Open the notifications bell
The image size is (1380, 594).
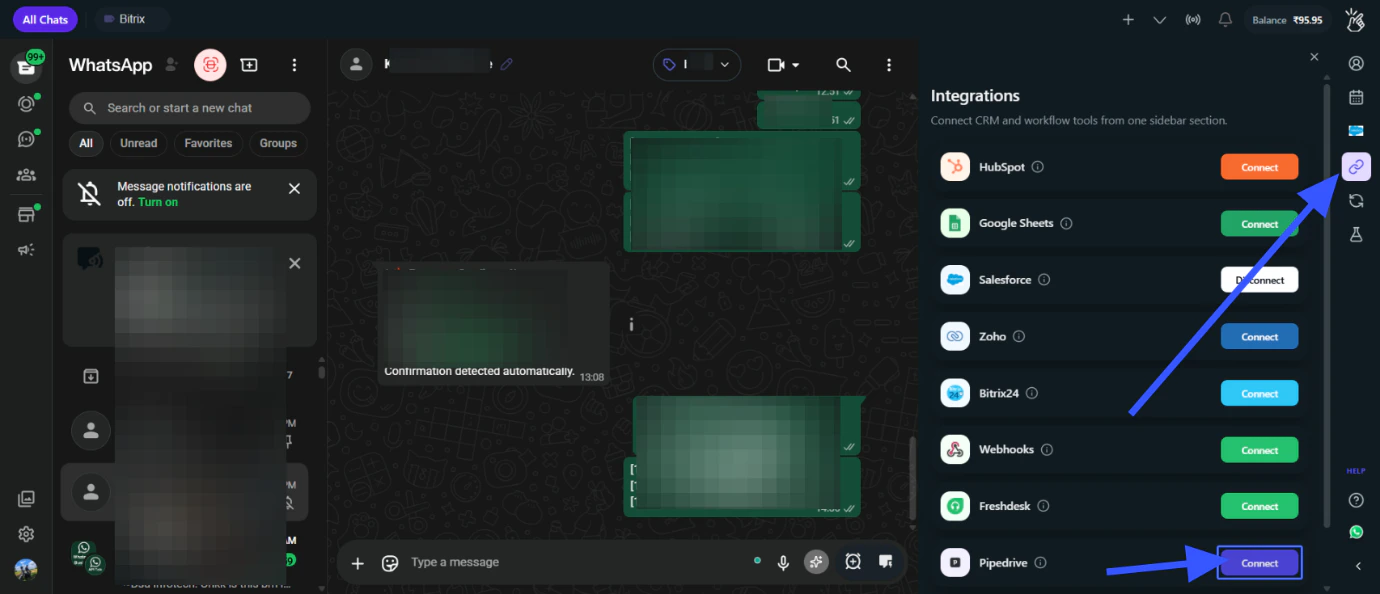[x=1225, y=19]
